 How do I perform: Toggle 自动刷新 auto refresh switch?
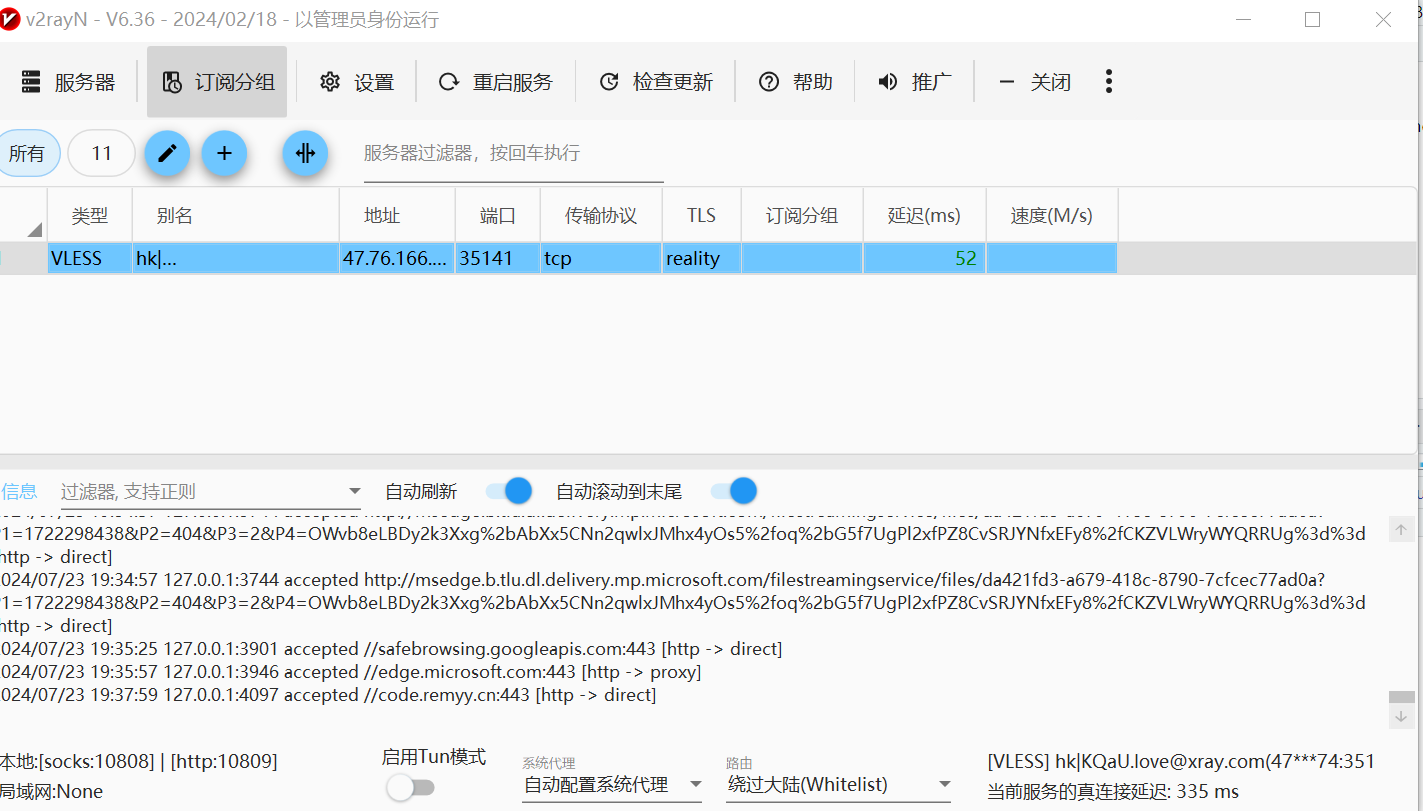[509, 491]
